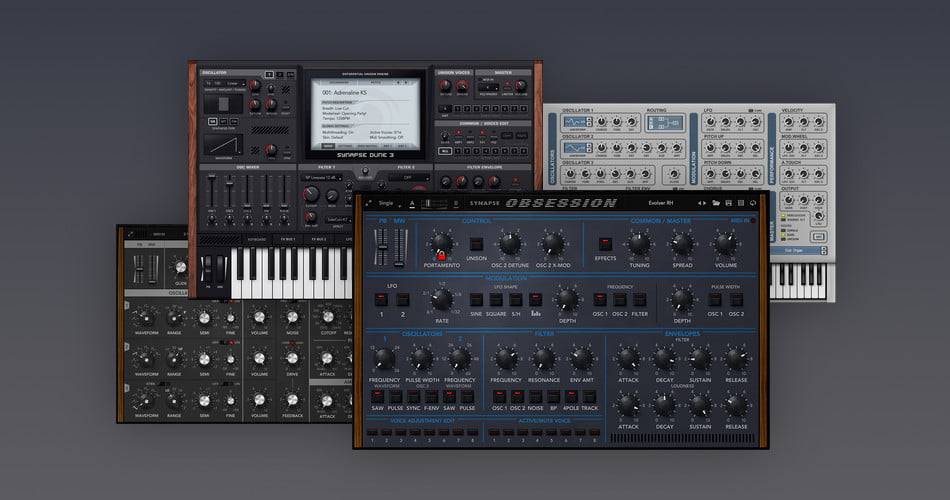
Task: Change Oscillator 1 waveform selector on white synth
Action: (578, 122)
